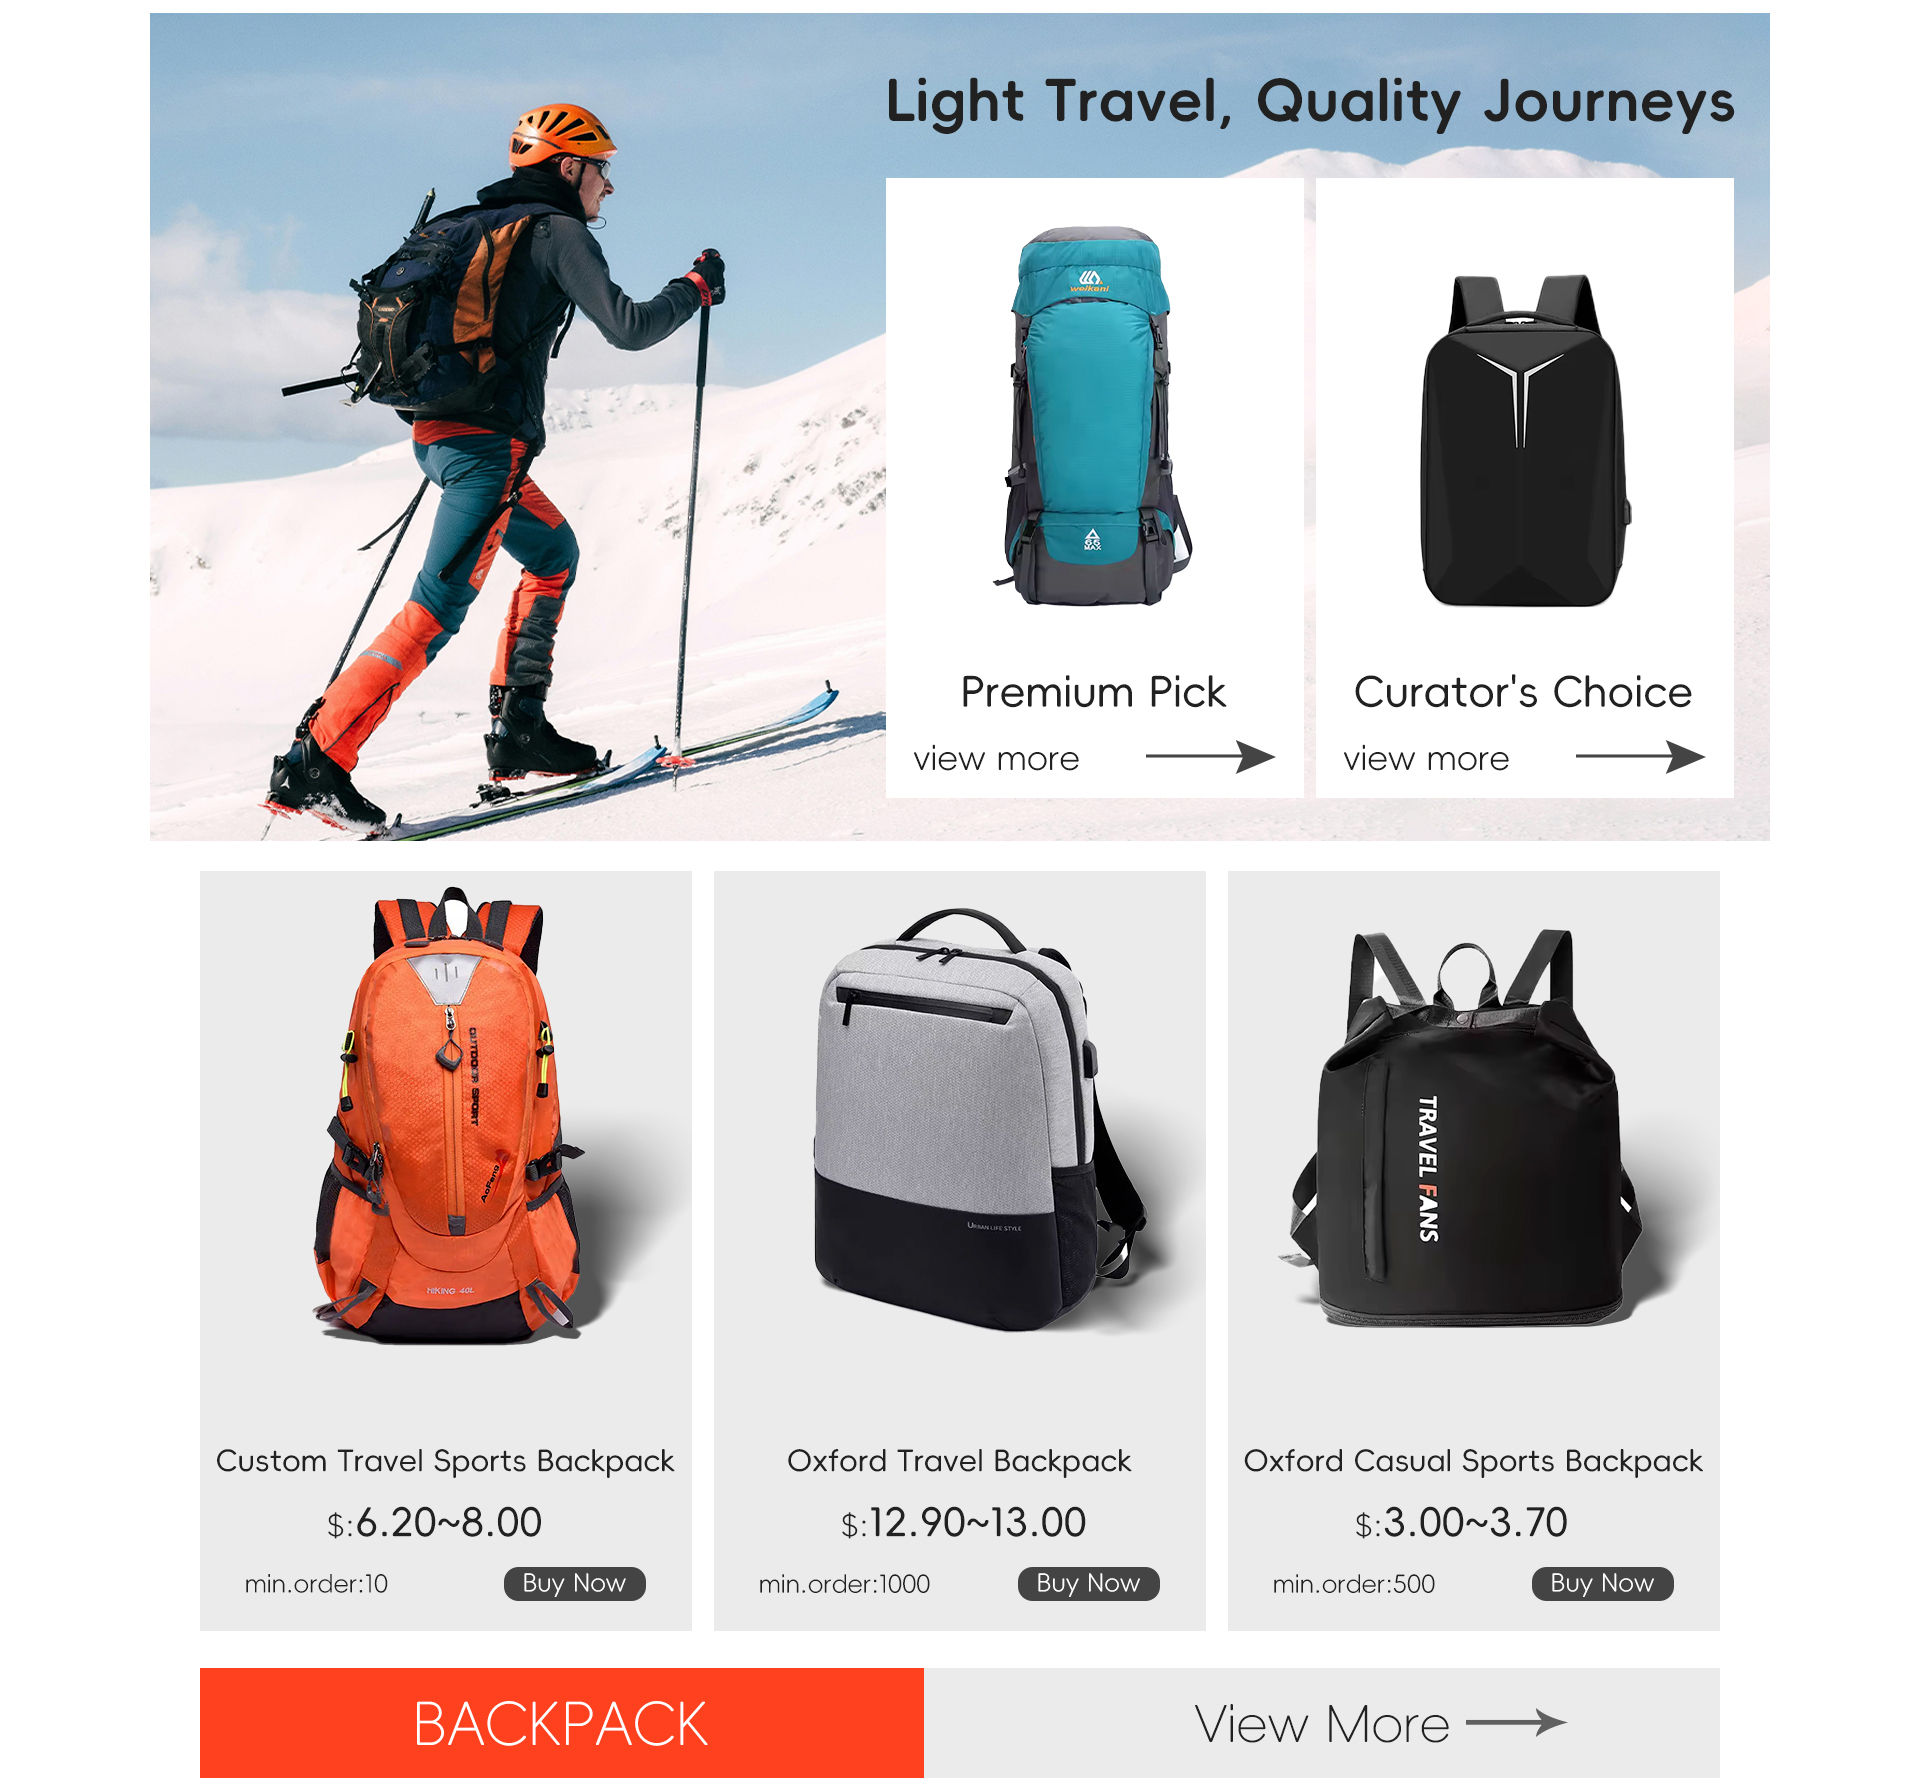The width and height of the screenshot is (1920, 1788).
Task: Click the arrow beside bottom View More
Action: pos(1516,1722)
